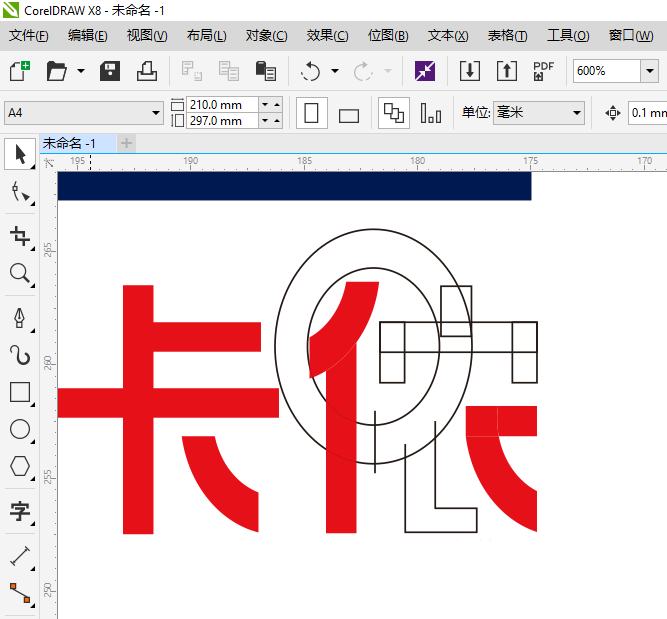The height and width of the screenshot is (619, 667).
Task: Activate the Zoom magnifier tool
Action: 20,273
